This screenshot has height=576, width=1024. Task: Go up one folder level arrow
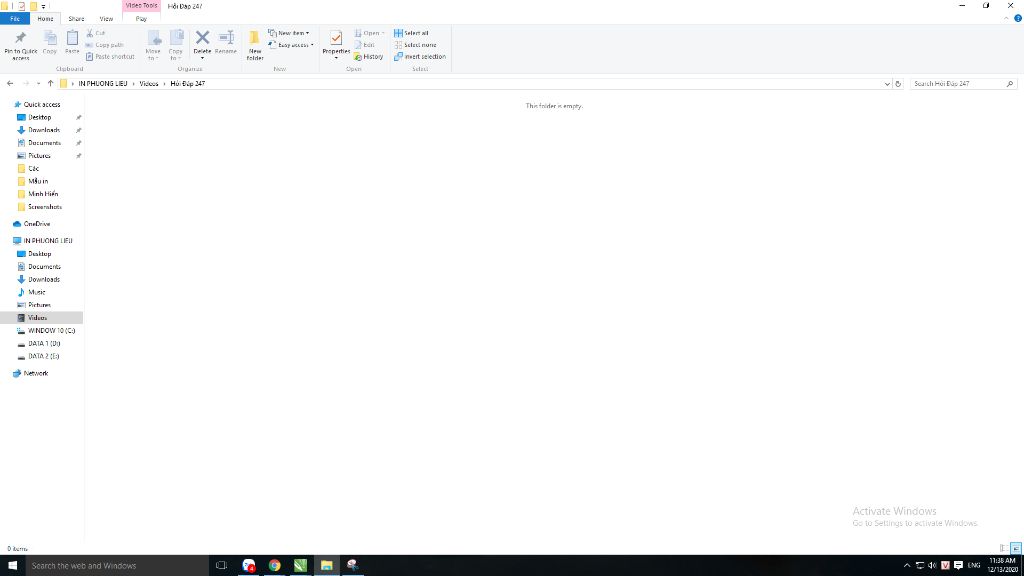click(x=50, y=84)
